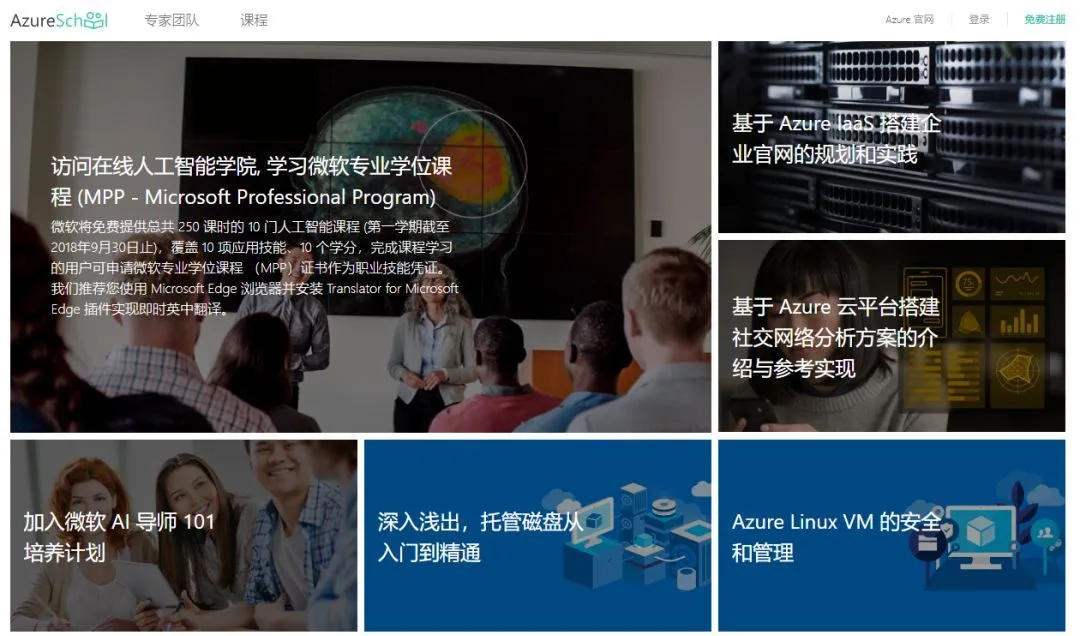The width and height of the screenshot is (1080, 636).
Task: Open the 课程 menu item
Action: click(x=253, y=20)
